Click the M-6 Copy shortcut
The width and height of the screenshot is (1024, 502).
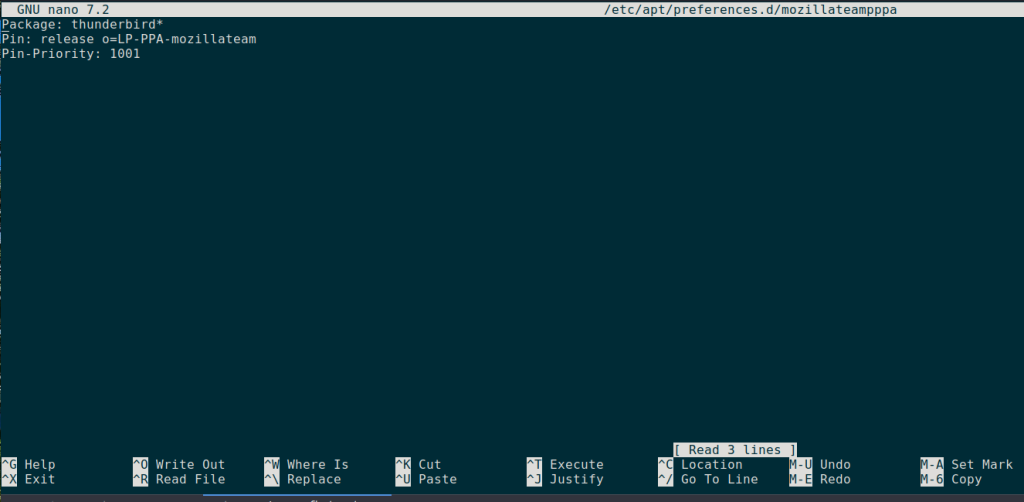tap(952, 480)
